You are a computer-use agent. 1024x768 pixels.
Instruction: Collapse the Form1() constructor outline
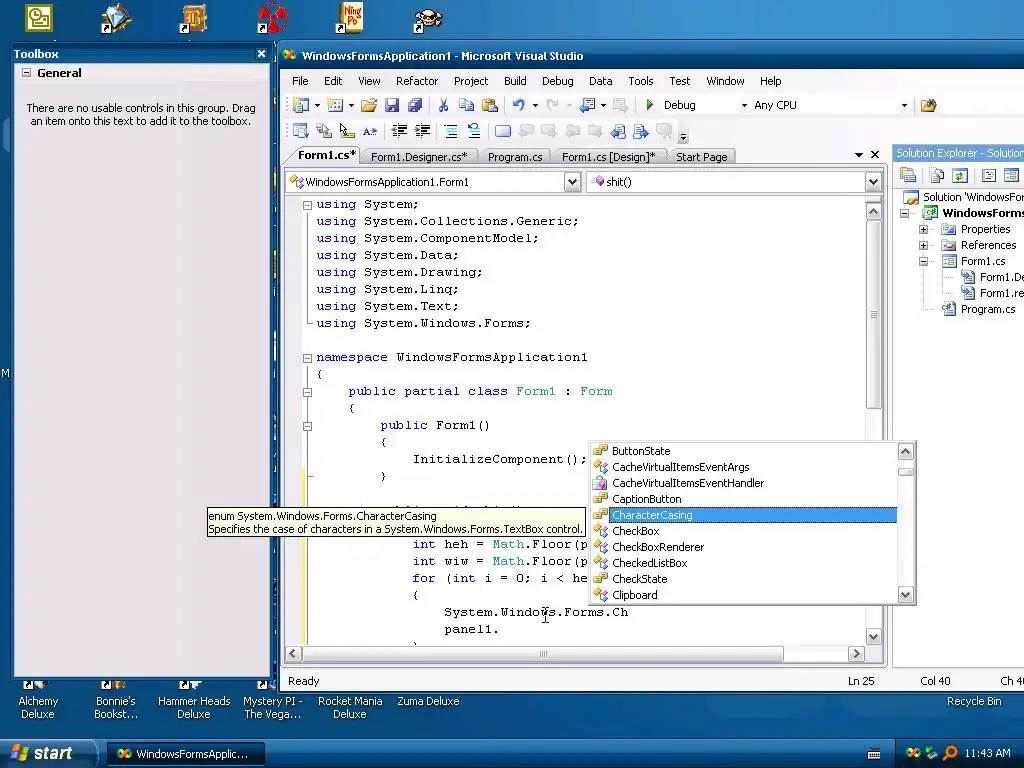(307, 426)
